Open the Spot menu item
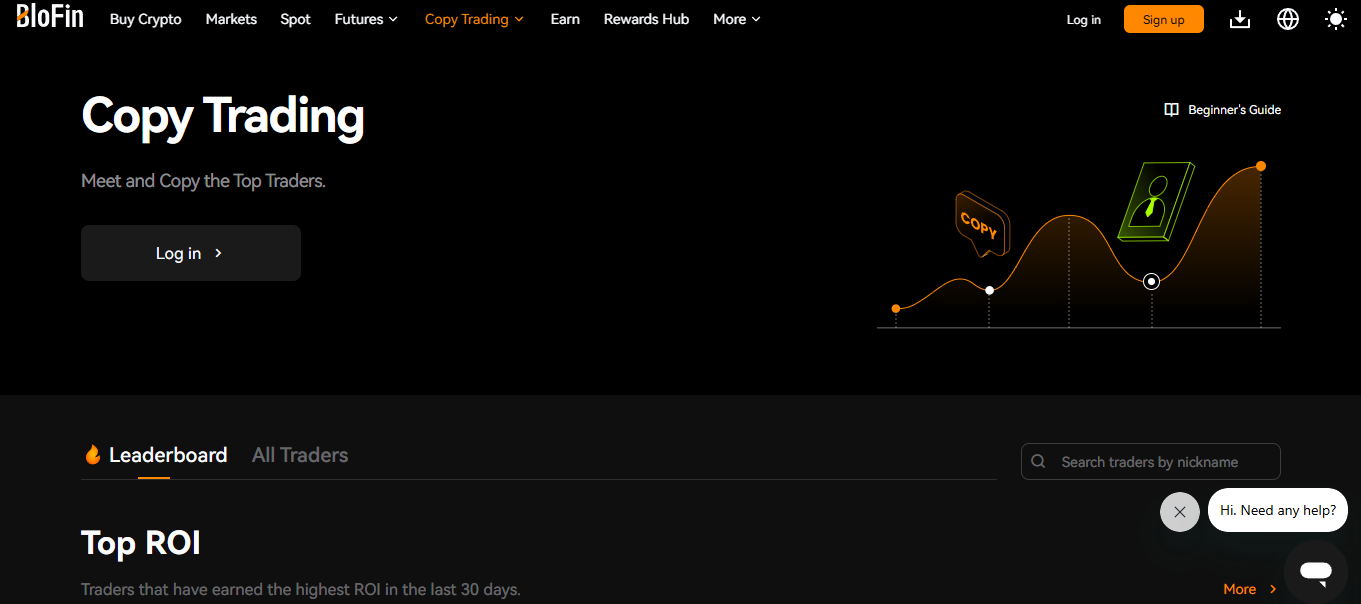Viewport: 1361px width, 604px height. click(x=296, y=19)
